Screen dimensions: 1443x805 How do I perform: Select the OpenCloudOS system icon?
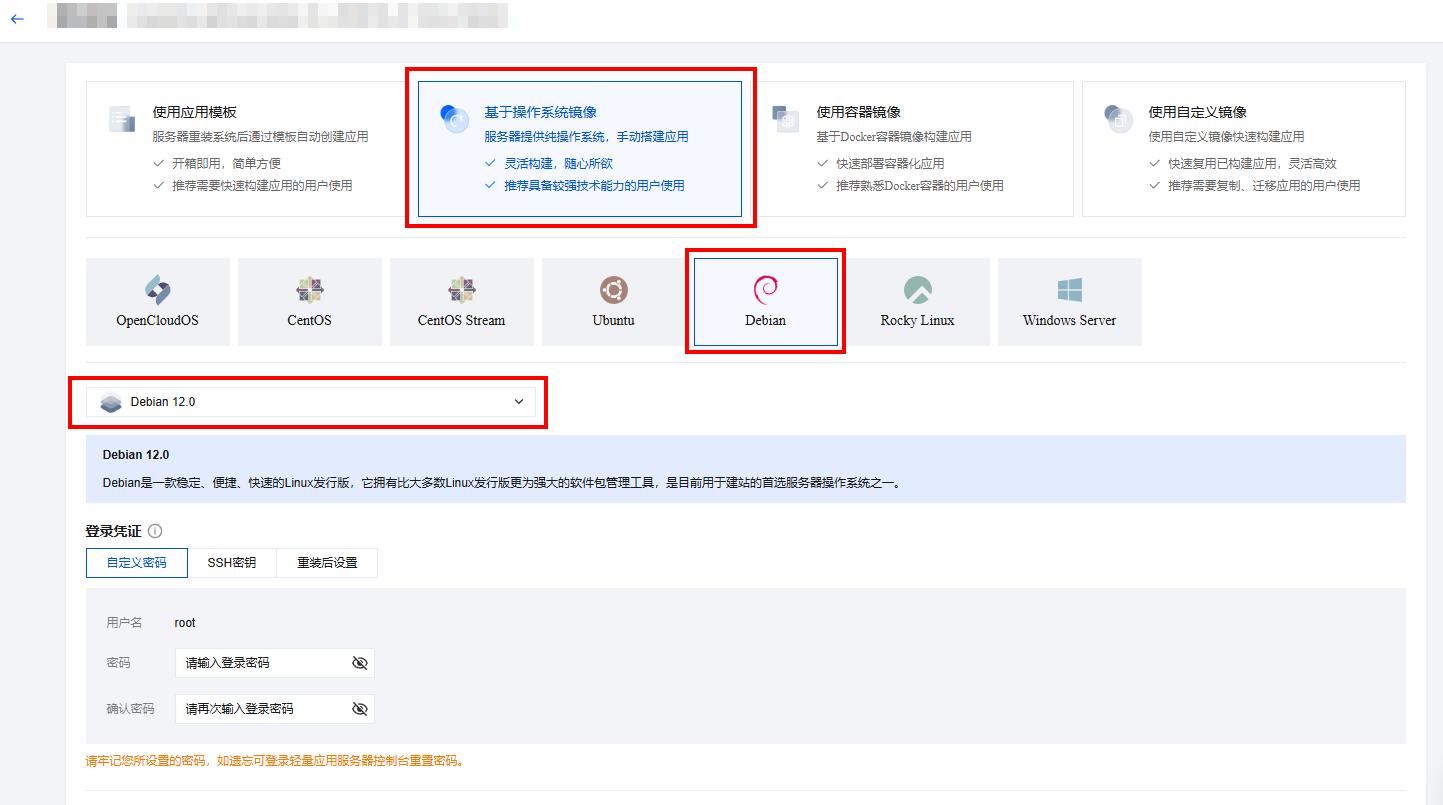pos(157,301)
